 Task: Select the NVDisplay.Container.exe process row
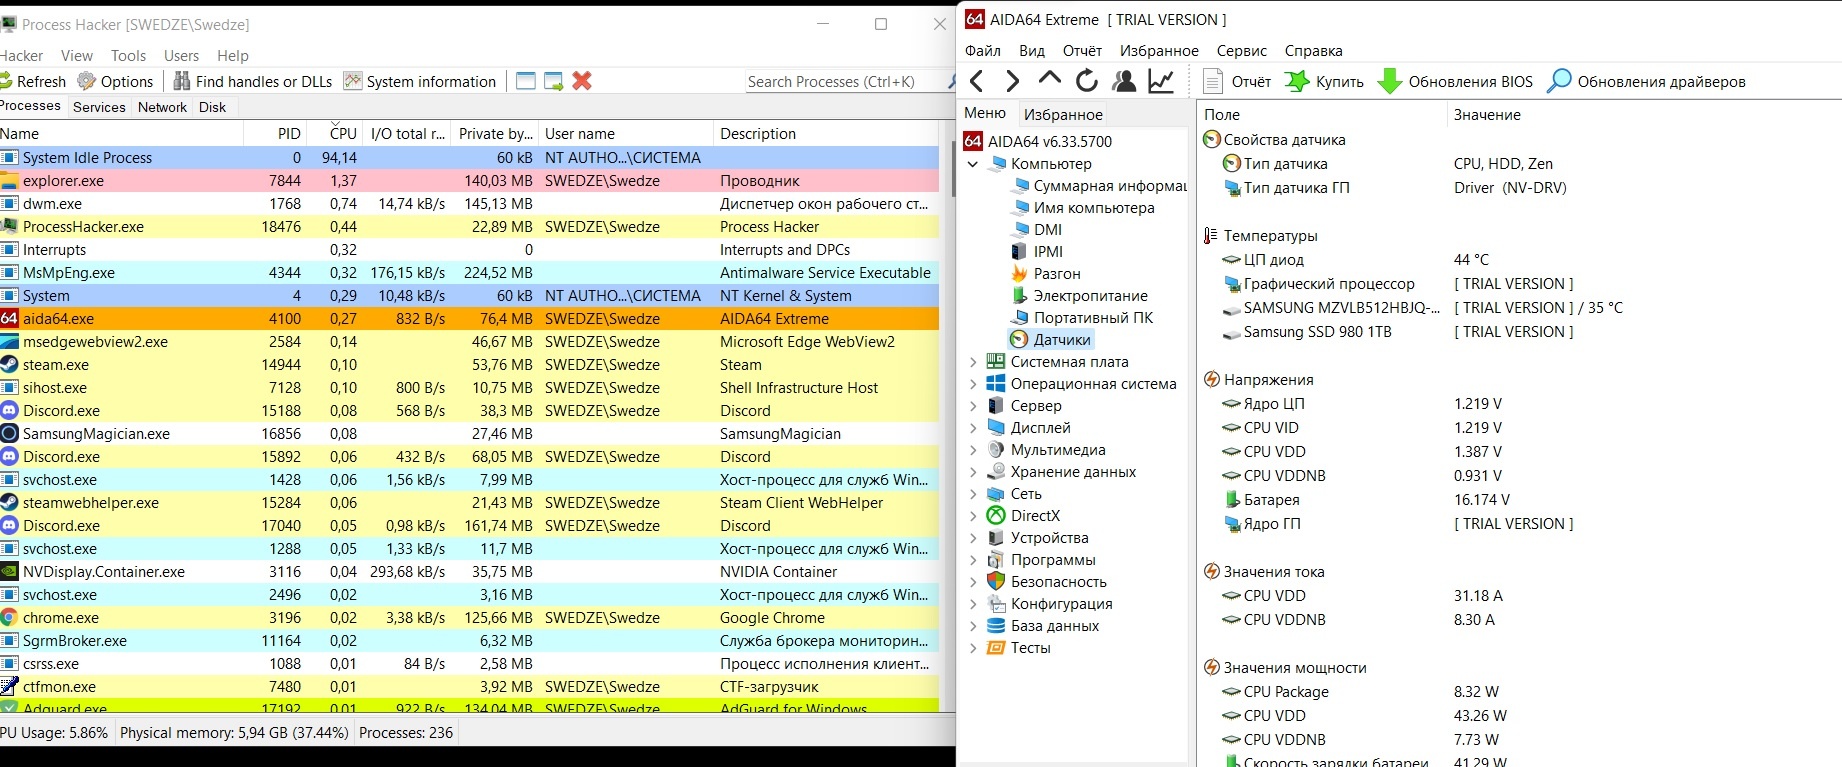coord(469,572)
